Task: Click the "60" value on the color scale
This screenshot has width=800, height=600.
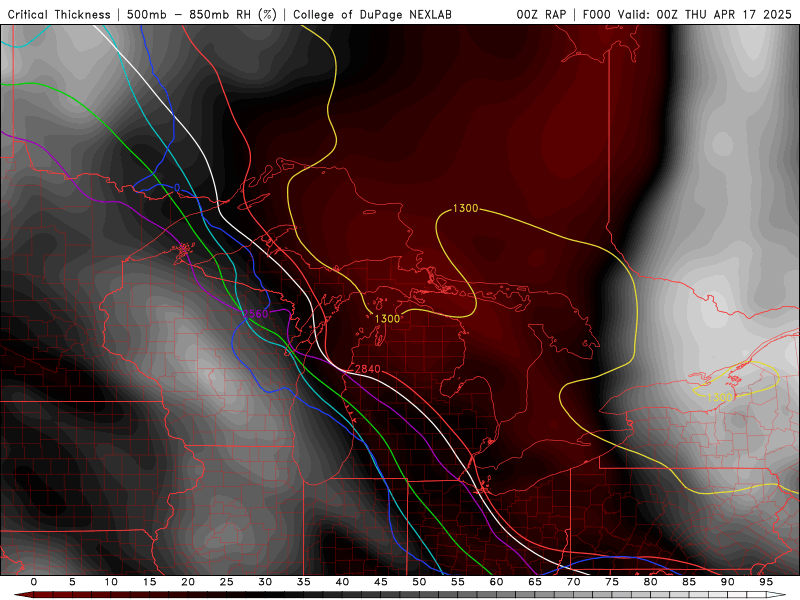Action: [496, 582]
